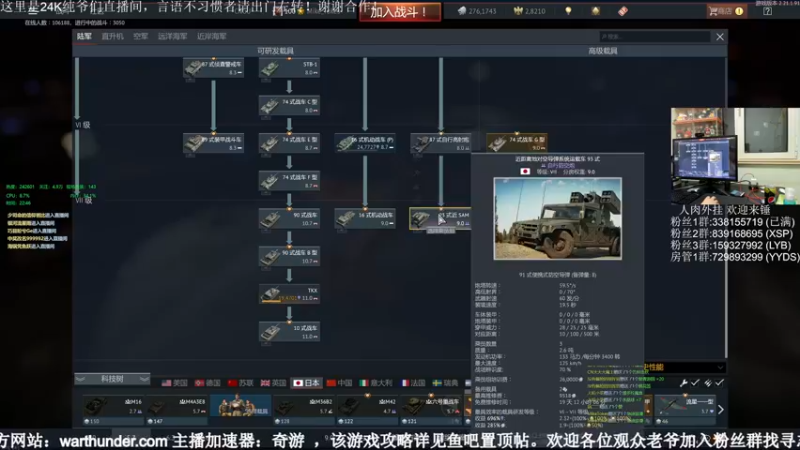The height and width of the screenshot is (450, 800).
Task: Select the 90式战车 B型 vehicle
Action: point(289,257)
